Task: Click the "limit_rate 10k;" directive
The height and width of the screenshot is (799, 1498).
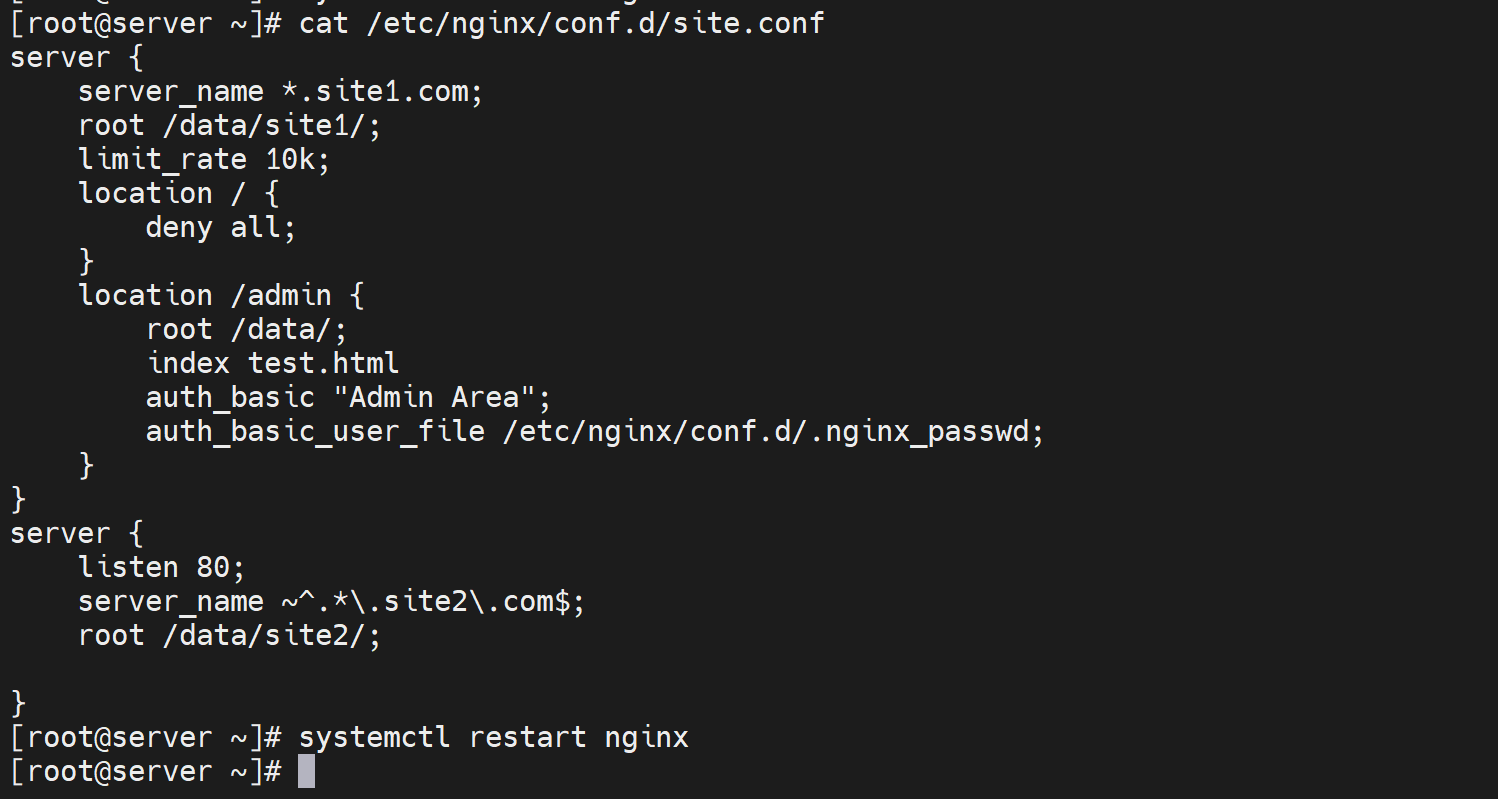Action: (x=204, y=159)
